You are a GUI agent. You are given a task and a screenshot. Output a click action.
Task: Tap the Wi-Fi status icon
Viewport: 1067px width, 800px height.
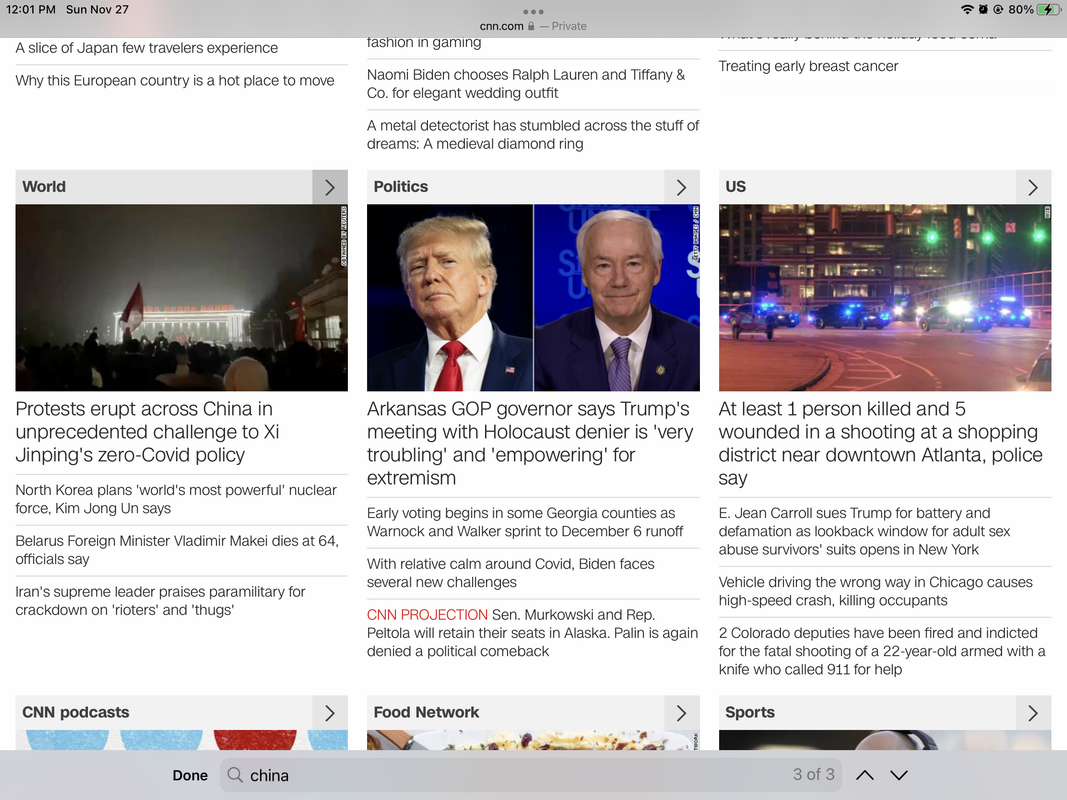click(967, 10)
